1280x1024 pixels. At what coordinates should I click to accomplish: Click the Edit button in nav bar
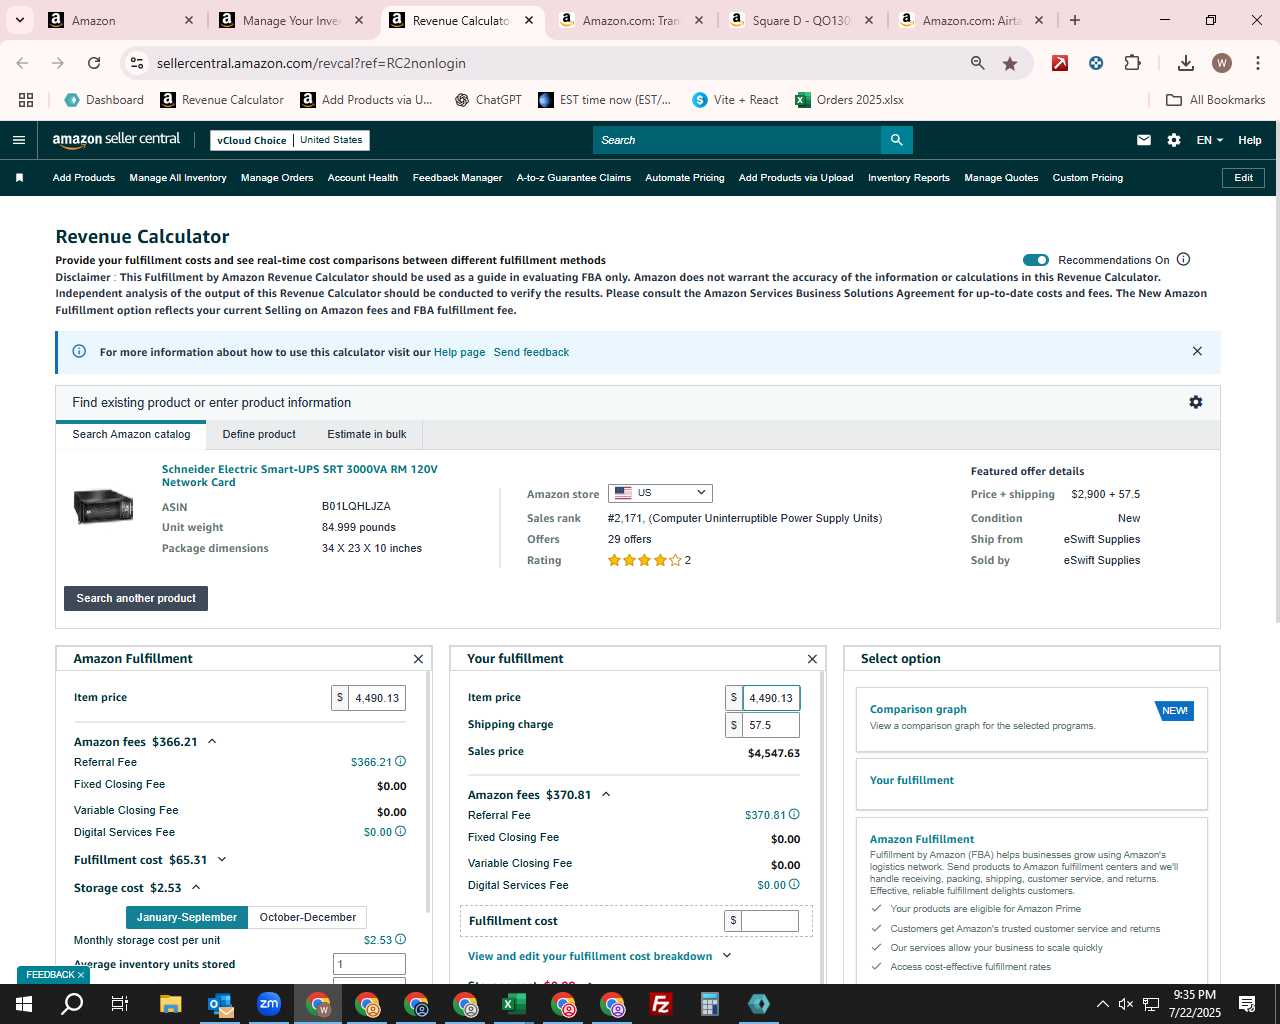1244,178
